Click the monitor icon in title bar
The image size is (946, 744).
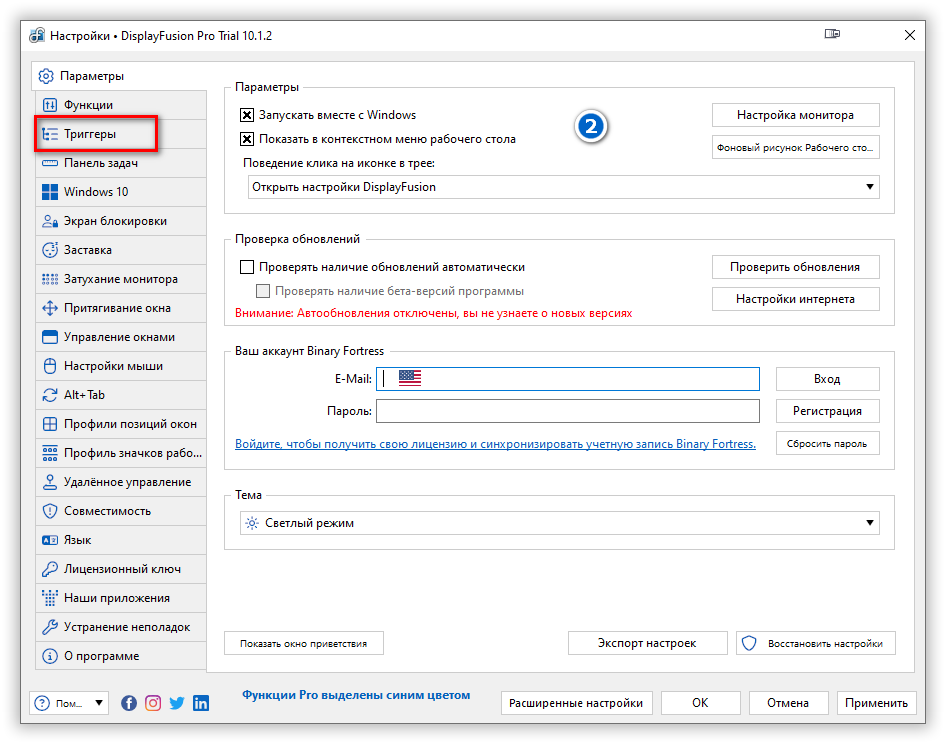pos(832,34)
